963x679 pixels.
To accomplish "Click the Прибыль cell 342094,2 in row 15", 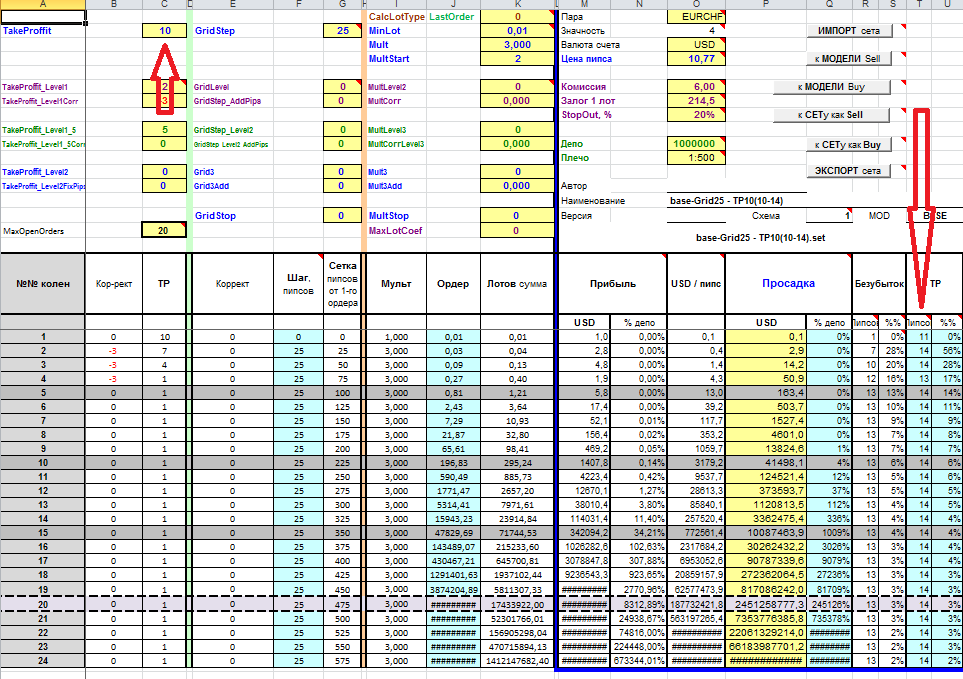I will coord(584,533).
